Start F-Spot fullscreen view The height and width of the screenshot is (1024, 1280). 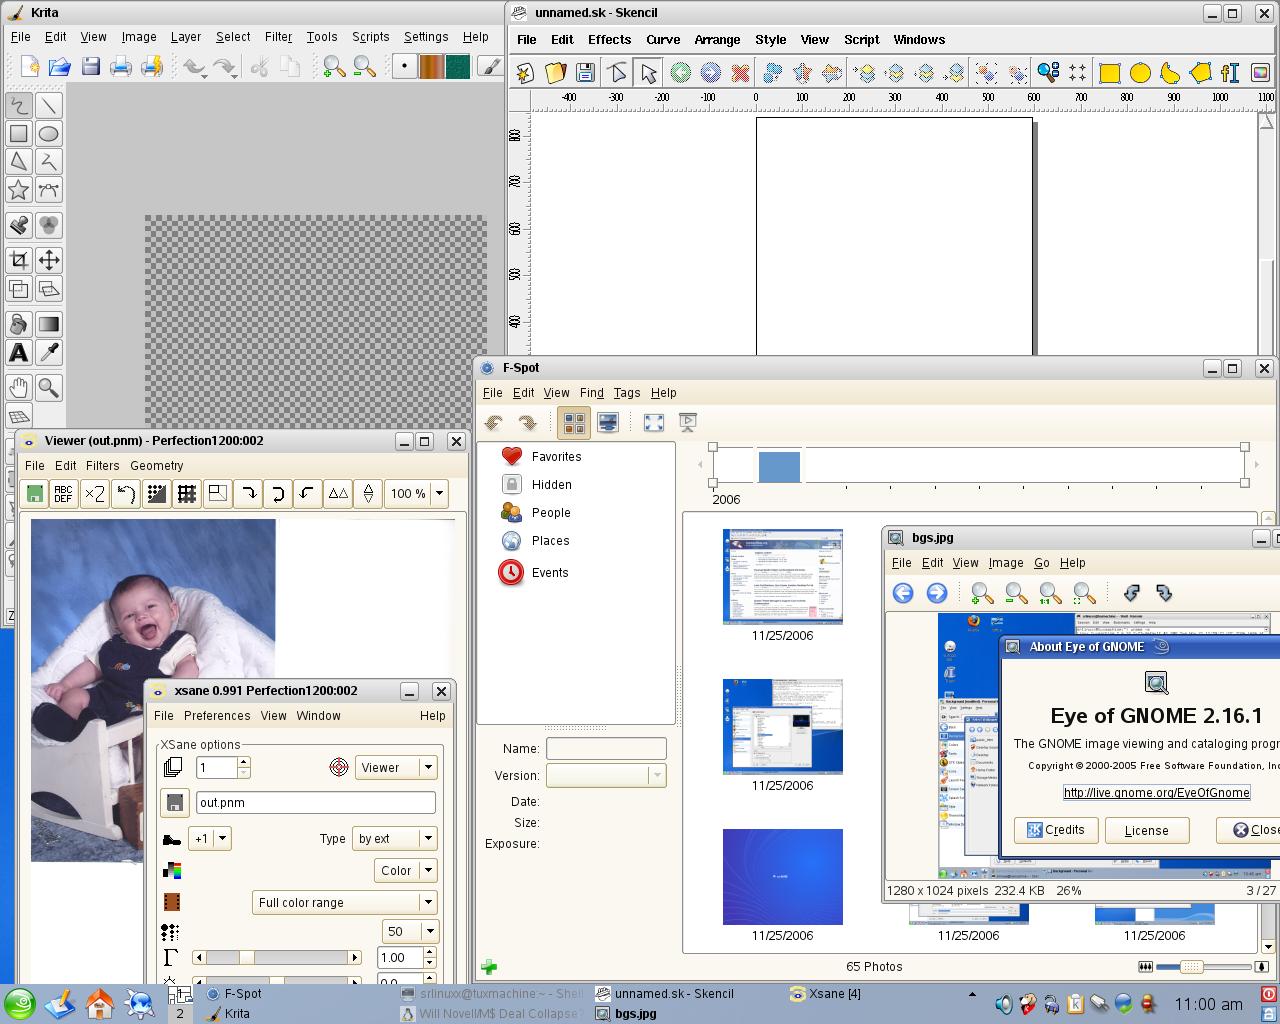point(654,422)
